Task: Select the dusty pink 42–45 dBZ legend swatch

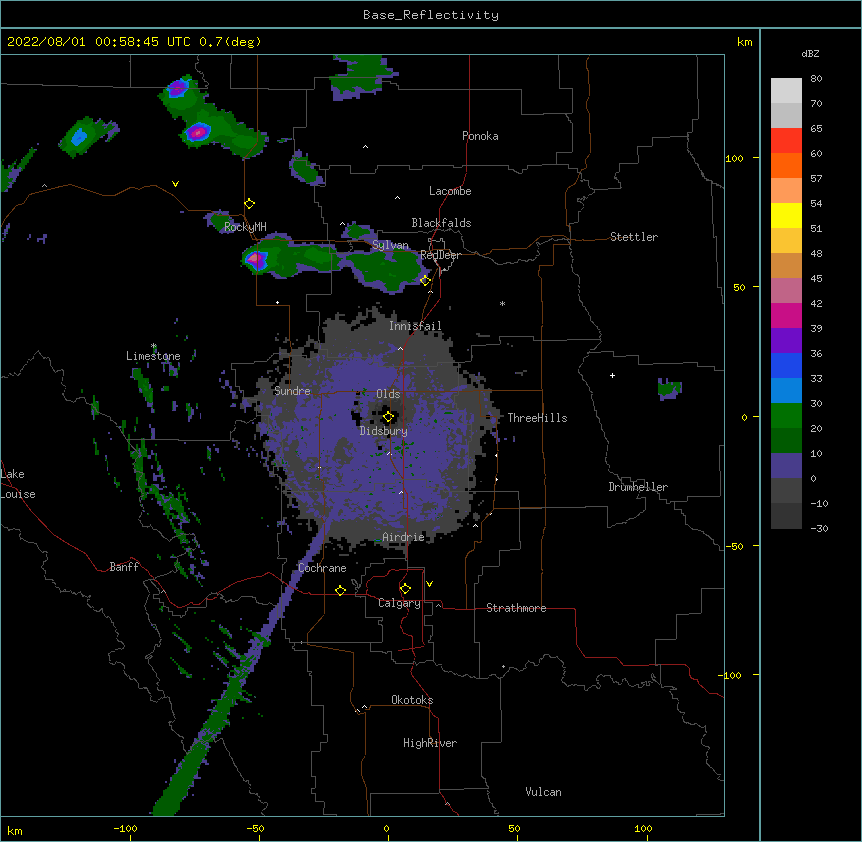Action: (786, 291)
